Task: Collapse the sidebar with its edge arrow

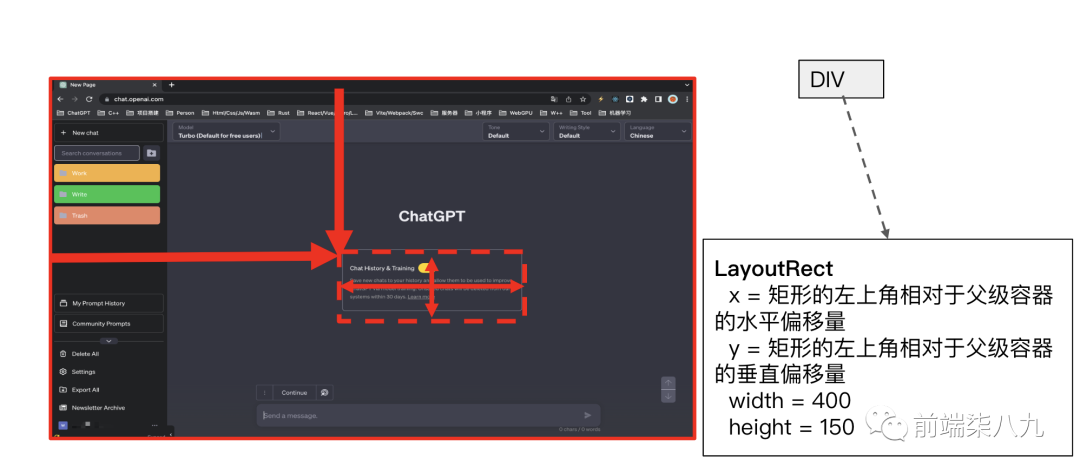Action: (x=171, y=434)
